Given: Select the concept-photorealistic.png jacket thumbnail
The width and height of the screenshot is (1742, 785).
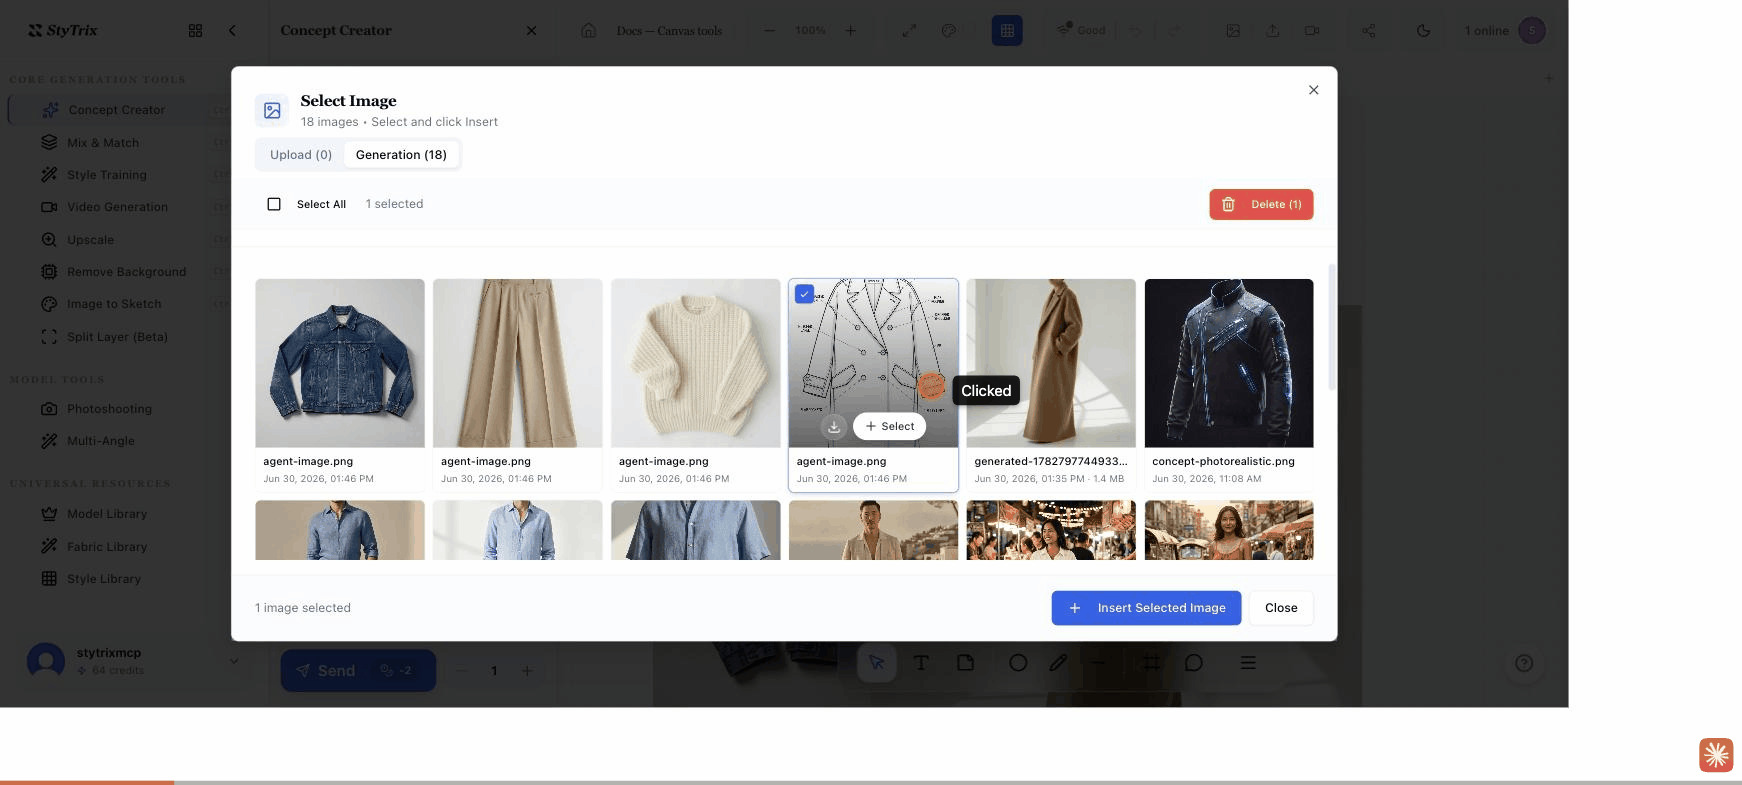Looking at the screenshot, I should tap(1229, 363).
